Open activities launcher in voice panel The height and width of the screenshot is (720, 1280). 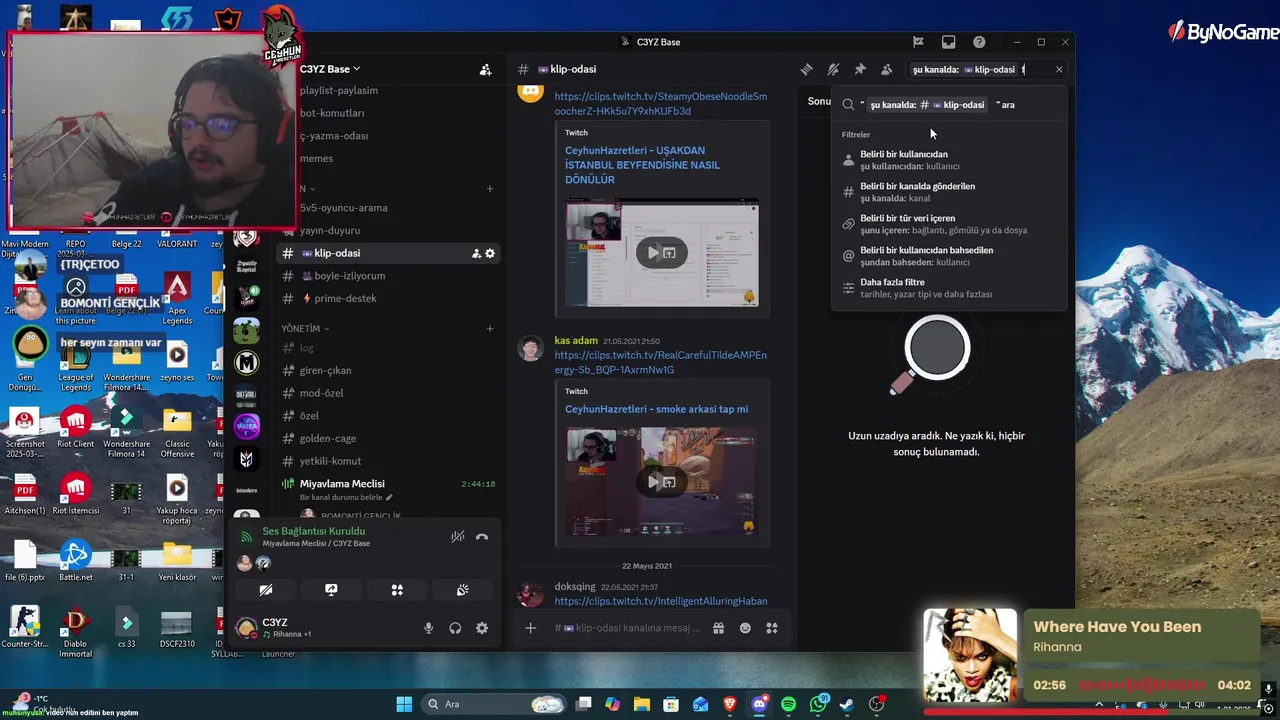[397, 590]
